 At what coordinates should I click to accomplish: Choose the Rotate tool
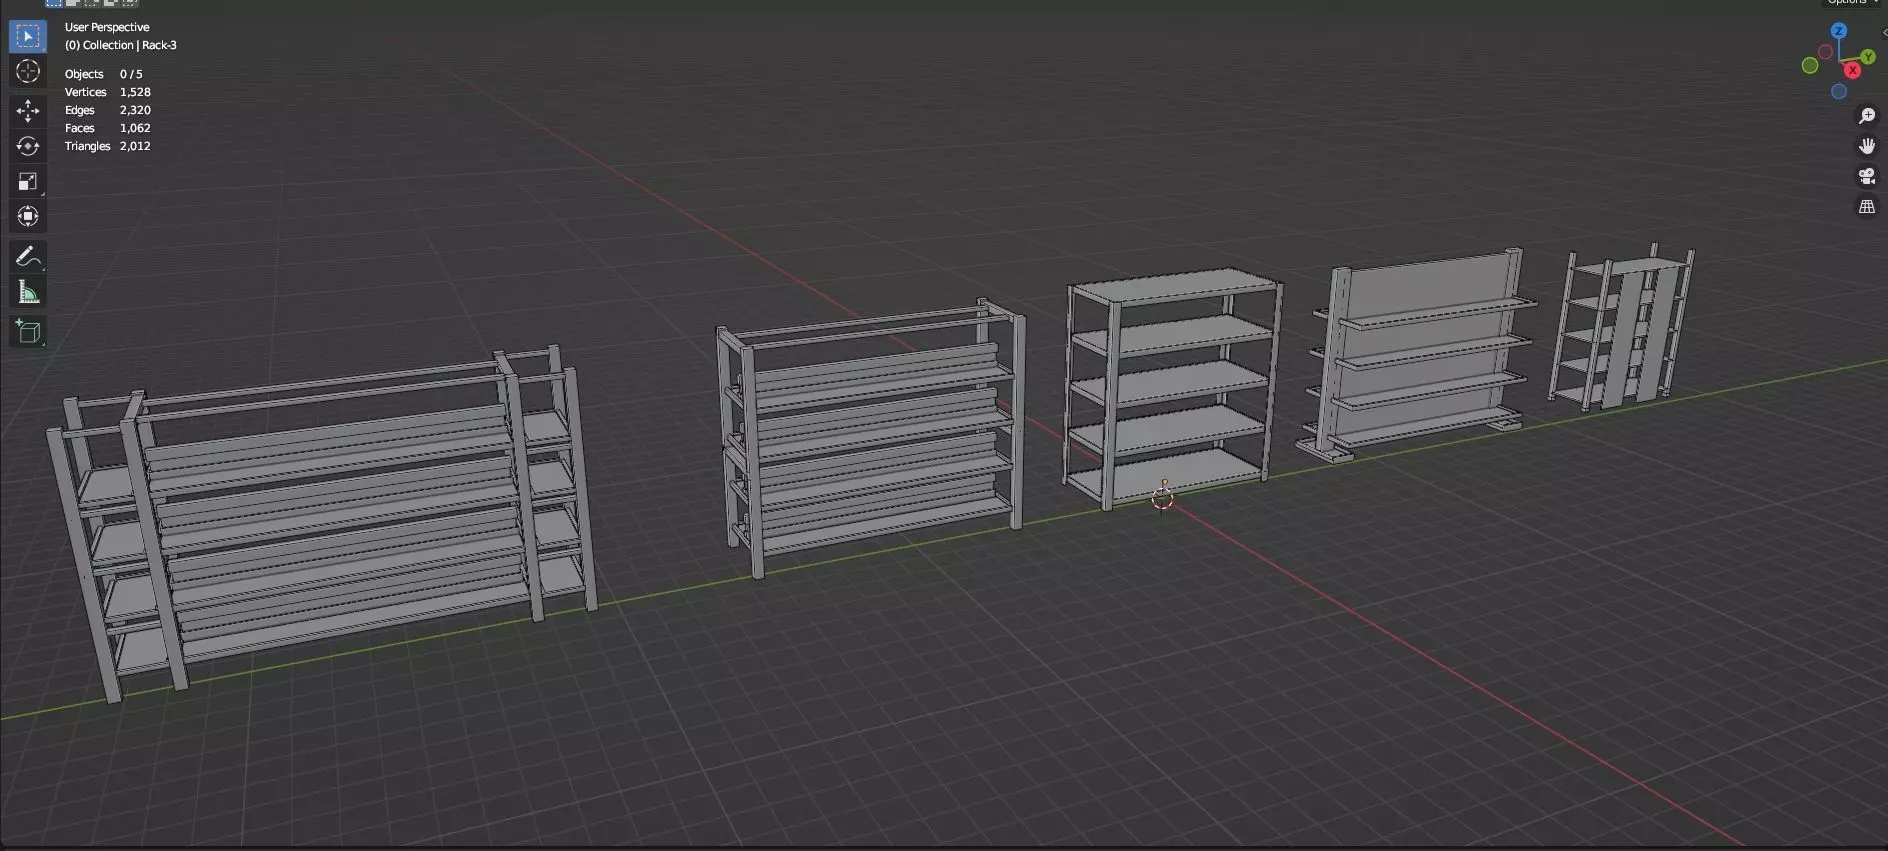click(28, 146)
